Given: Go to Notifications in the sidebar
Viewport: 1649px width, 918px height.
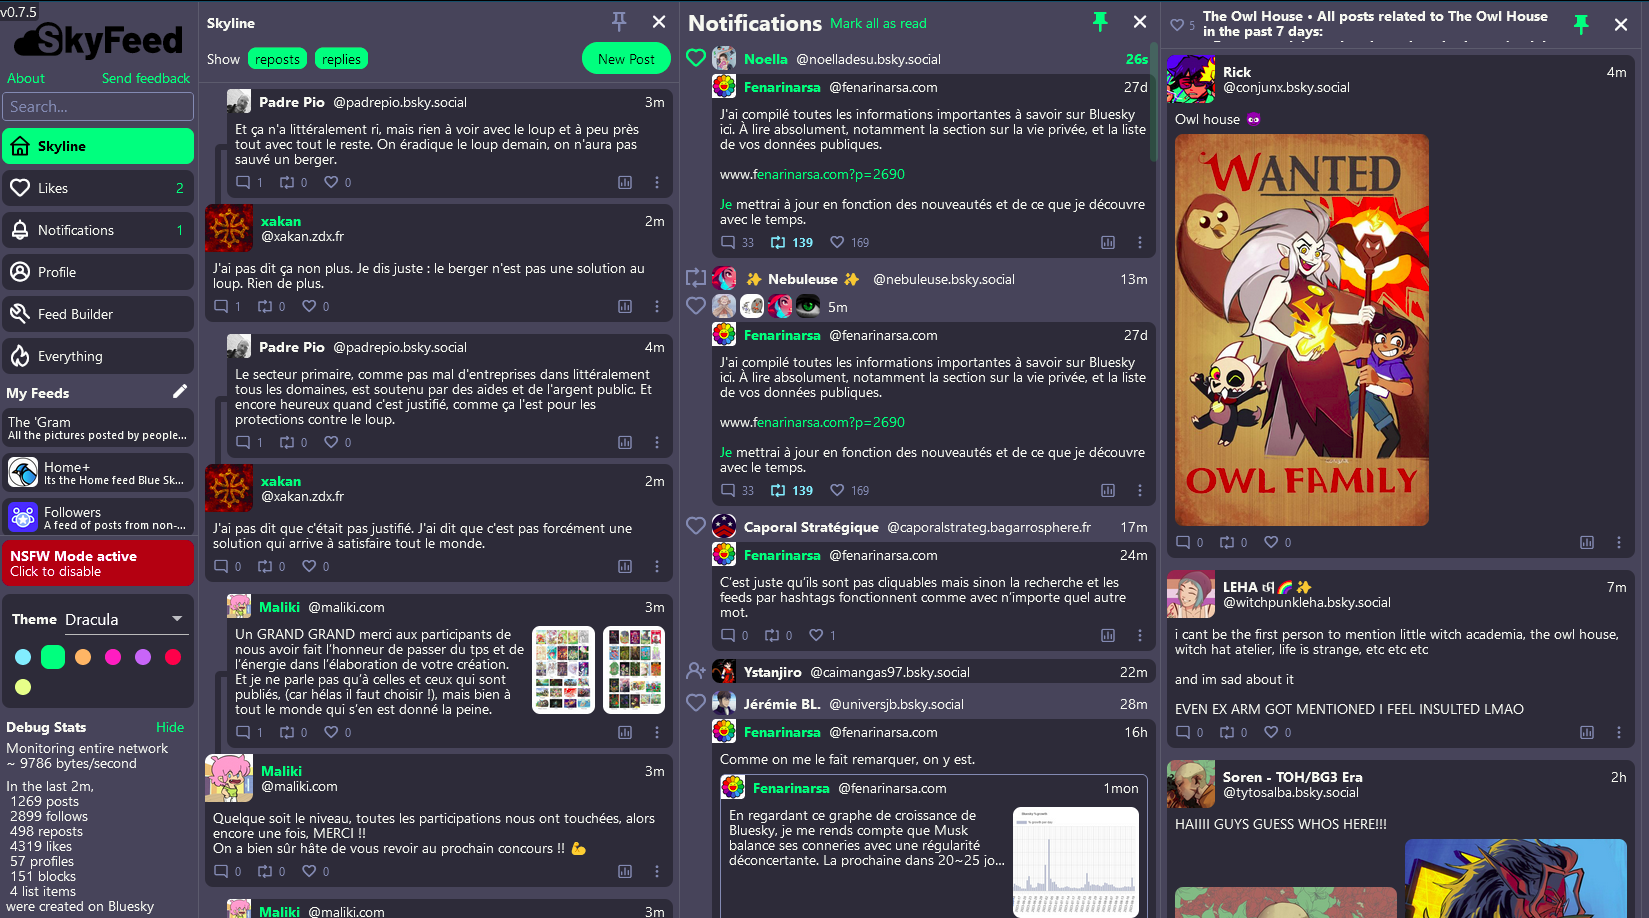Looking at the screenshot, I should (x=98, y=230).
